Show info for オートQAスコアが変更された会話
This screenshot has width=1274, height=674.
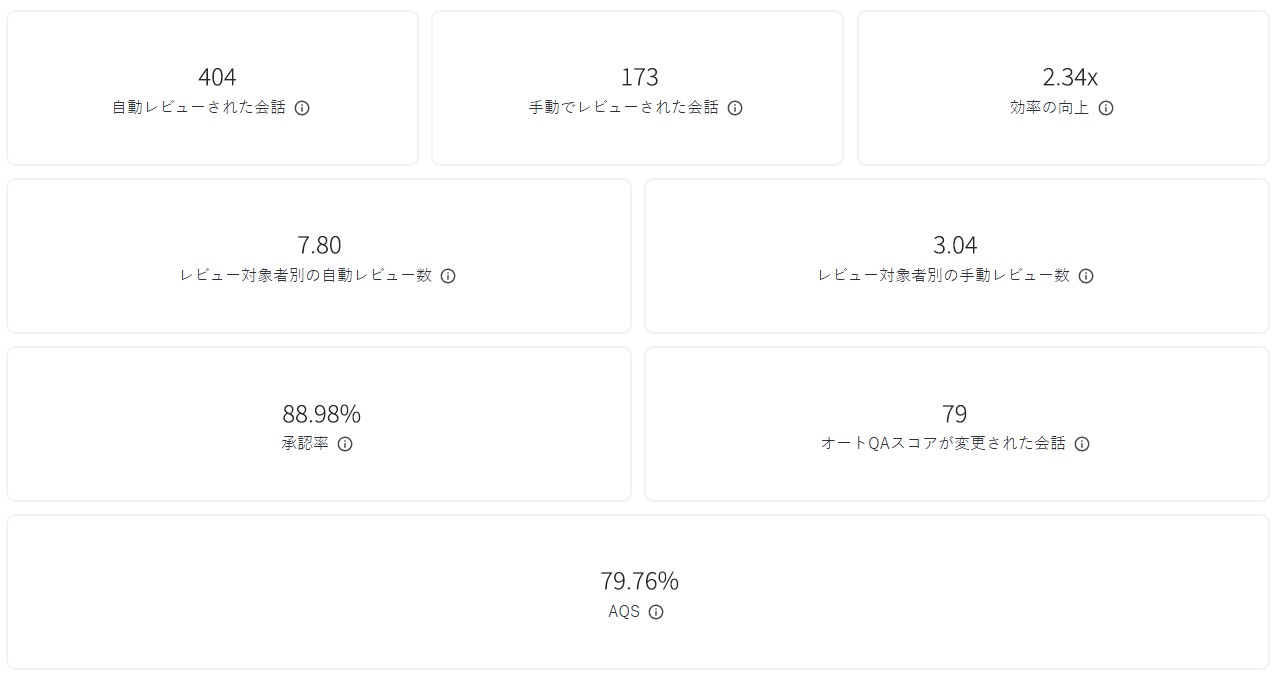[x=1082, y=444]
